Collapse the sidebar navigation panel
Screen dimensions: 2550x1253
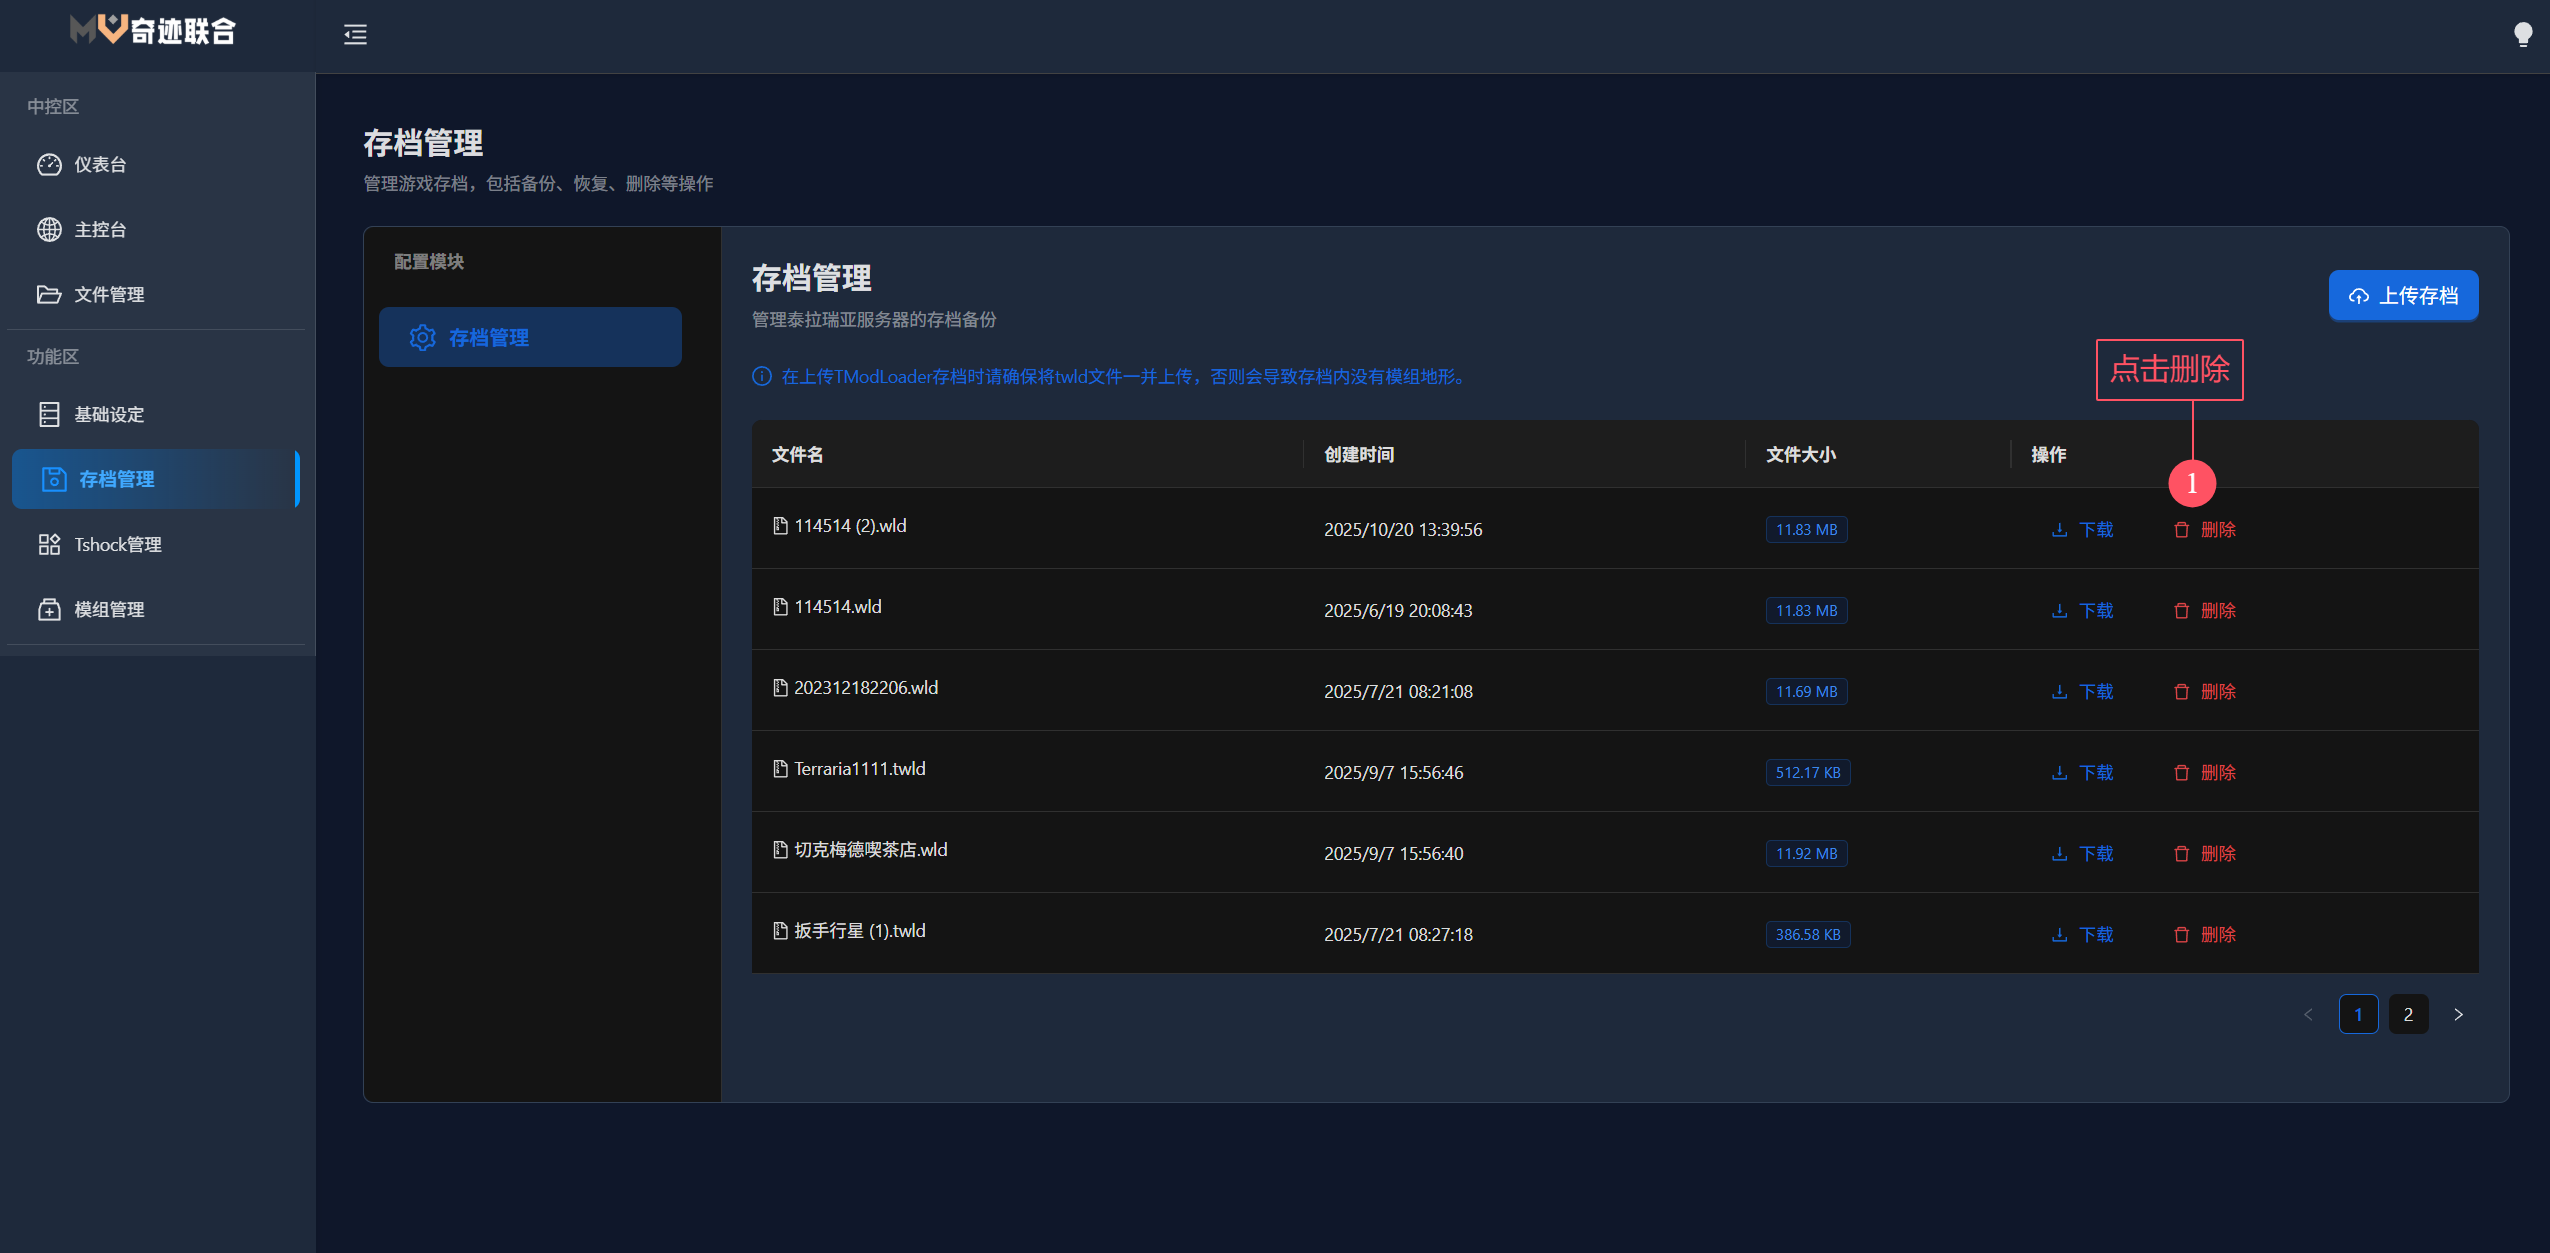pos(355,34)
